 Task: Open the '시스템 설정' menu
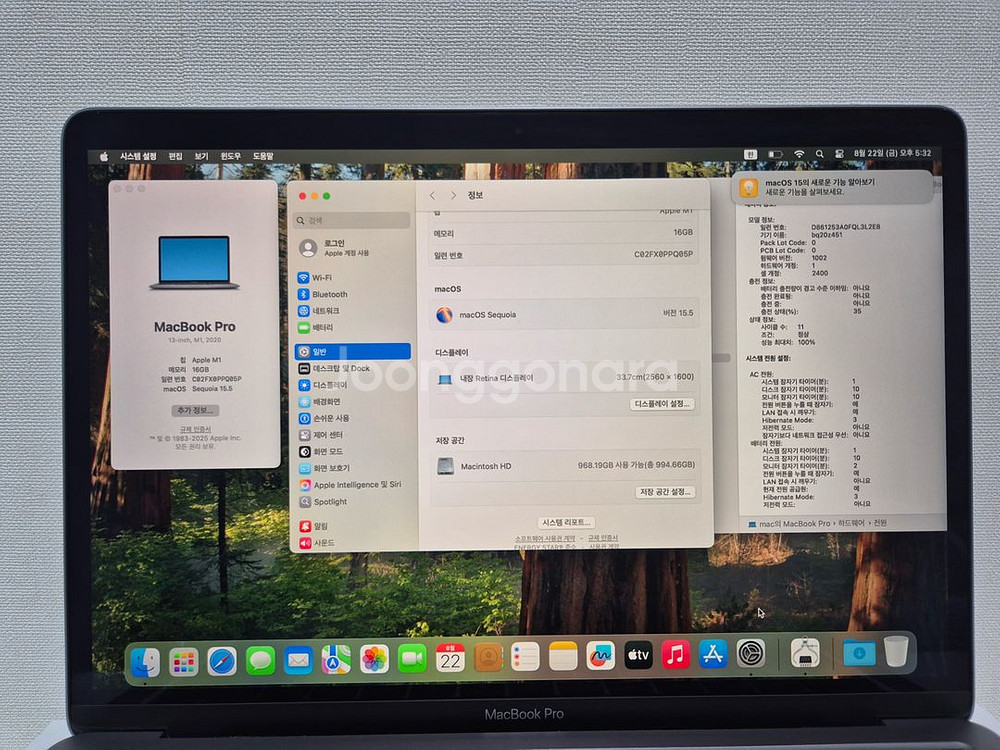[138, 156]
